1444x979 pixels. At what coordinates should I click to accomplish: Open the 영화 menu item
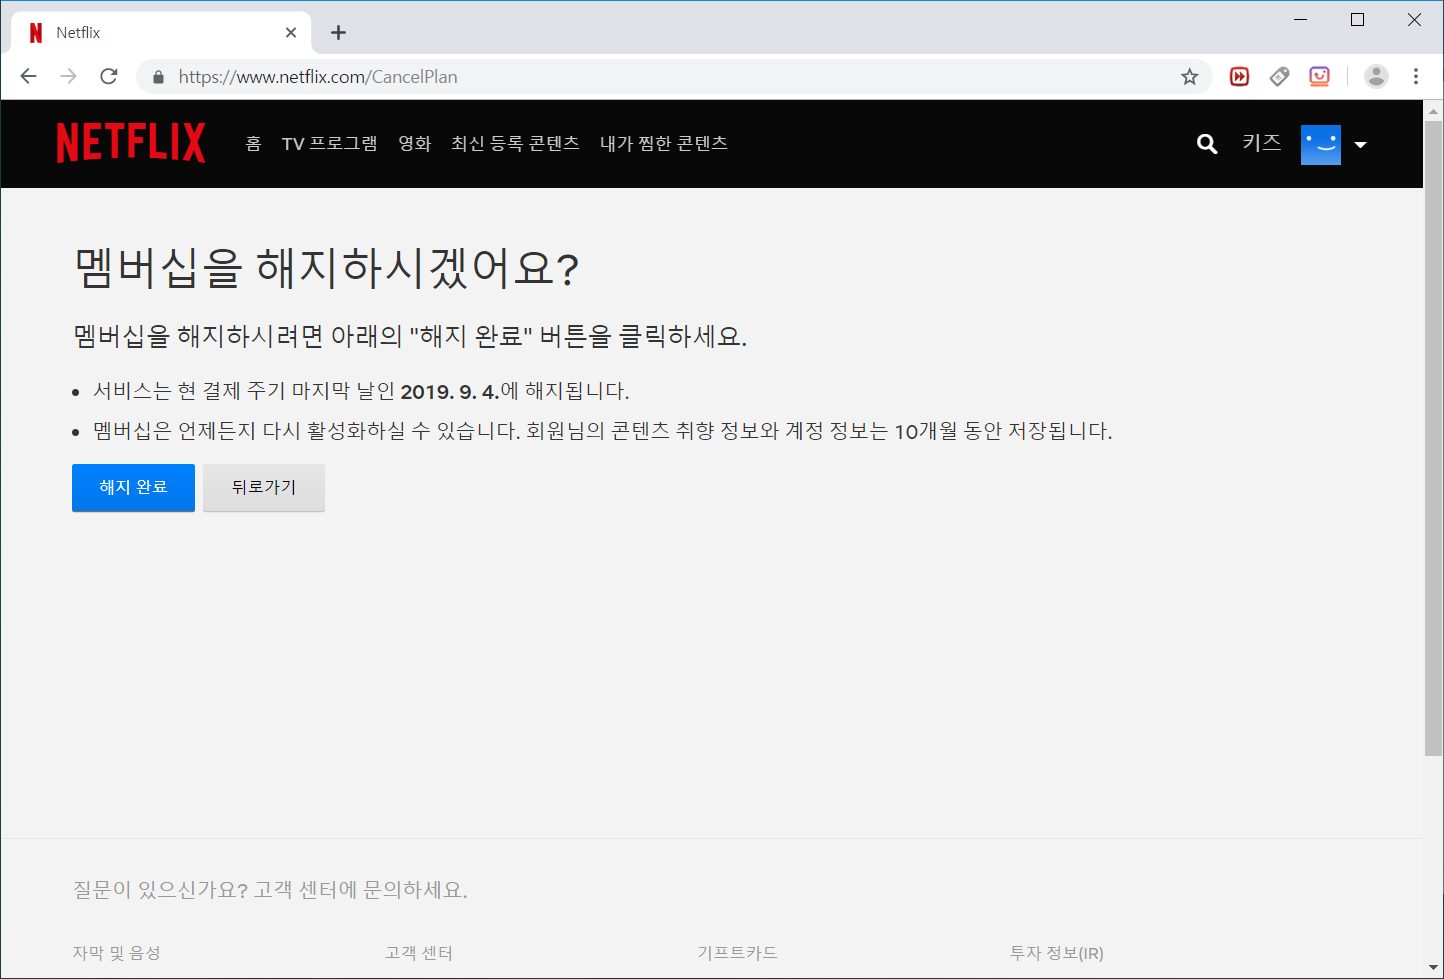tap(414, 144)
